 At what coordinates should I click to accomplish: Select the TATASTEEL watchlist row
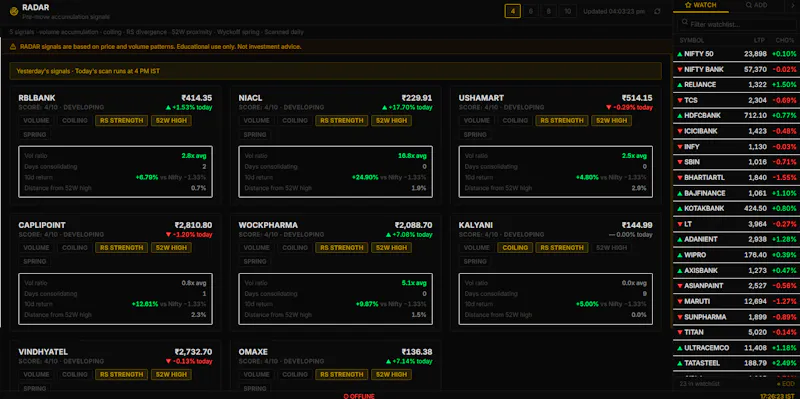pyautogui.click(x=737, y=363)
